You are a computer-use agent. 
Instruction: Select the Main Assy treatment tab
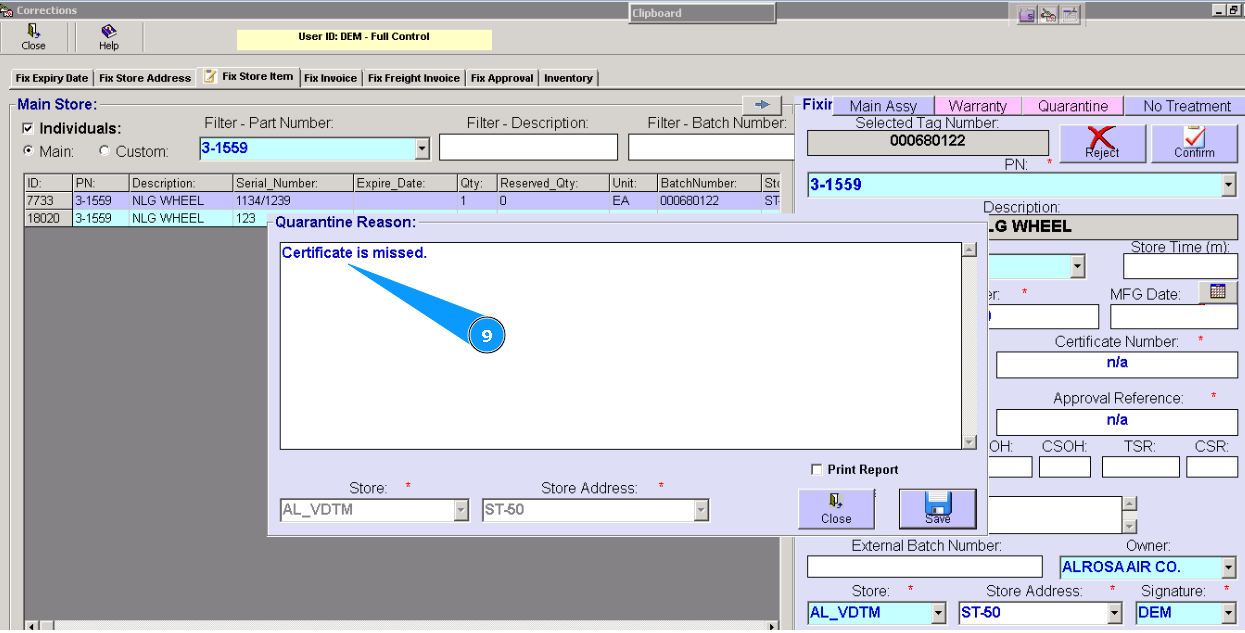coord(883,106)
